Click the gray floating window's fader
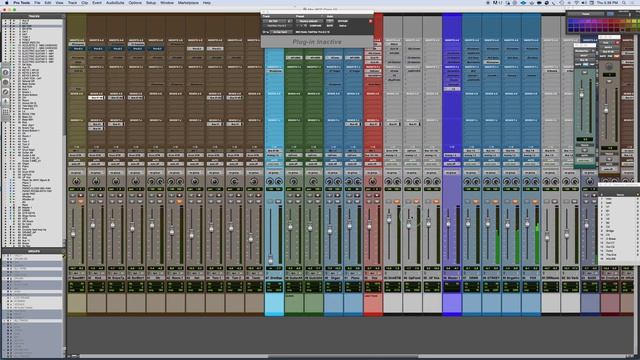This screenshot has height=360, width=640. pyautogui.click(x=606, y=109)
